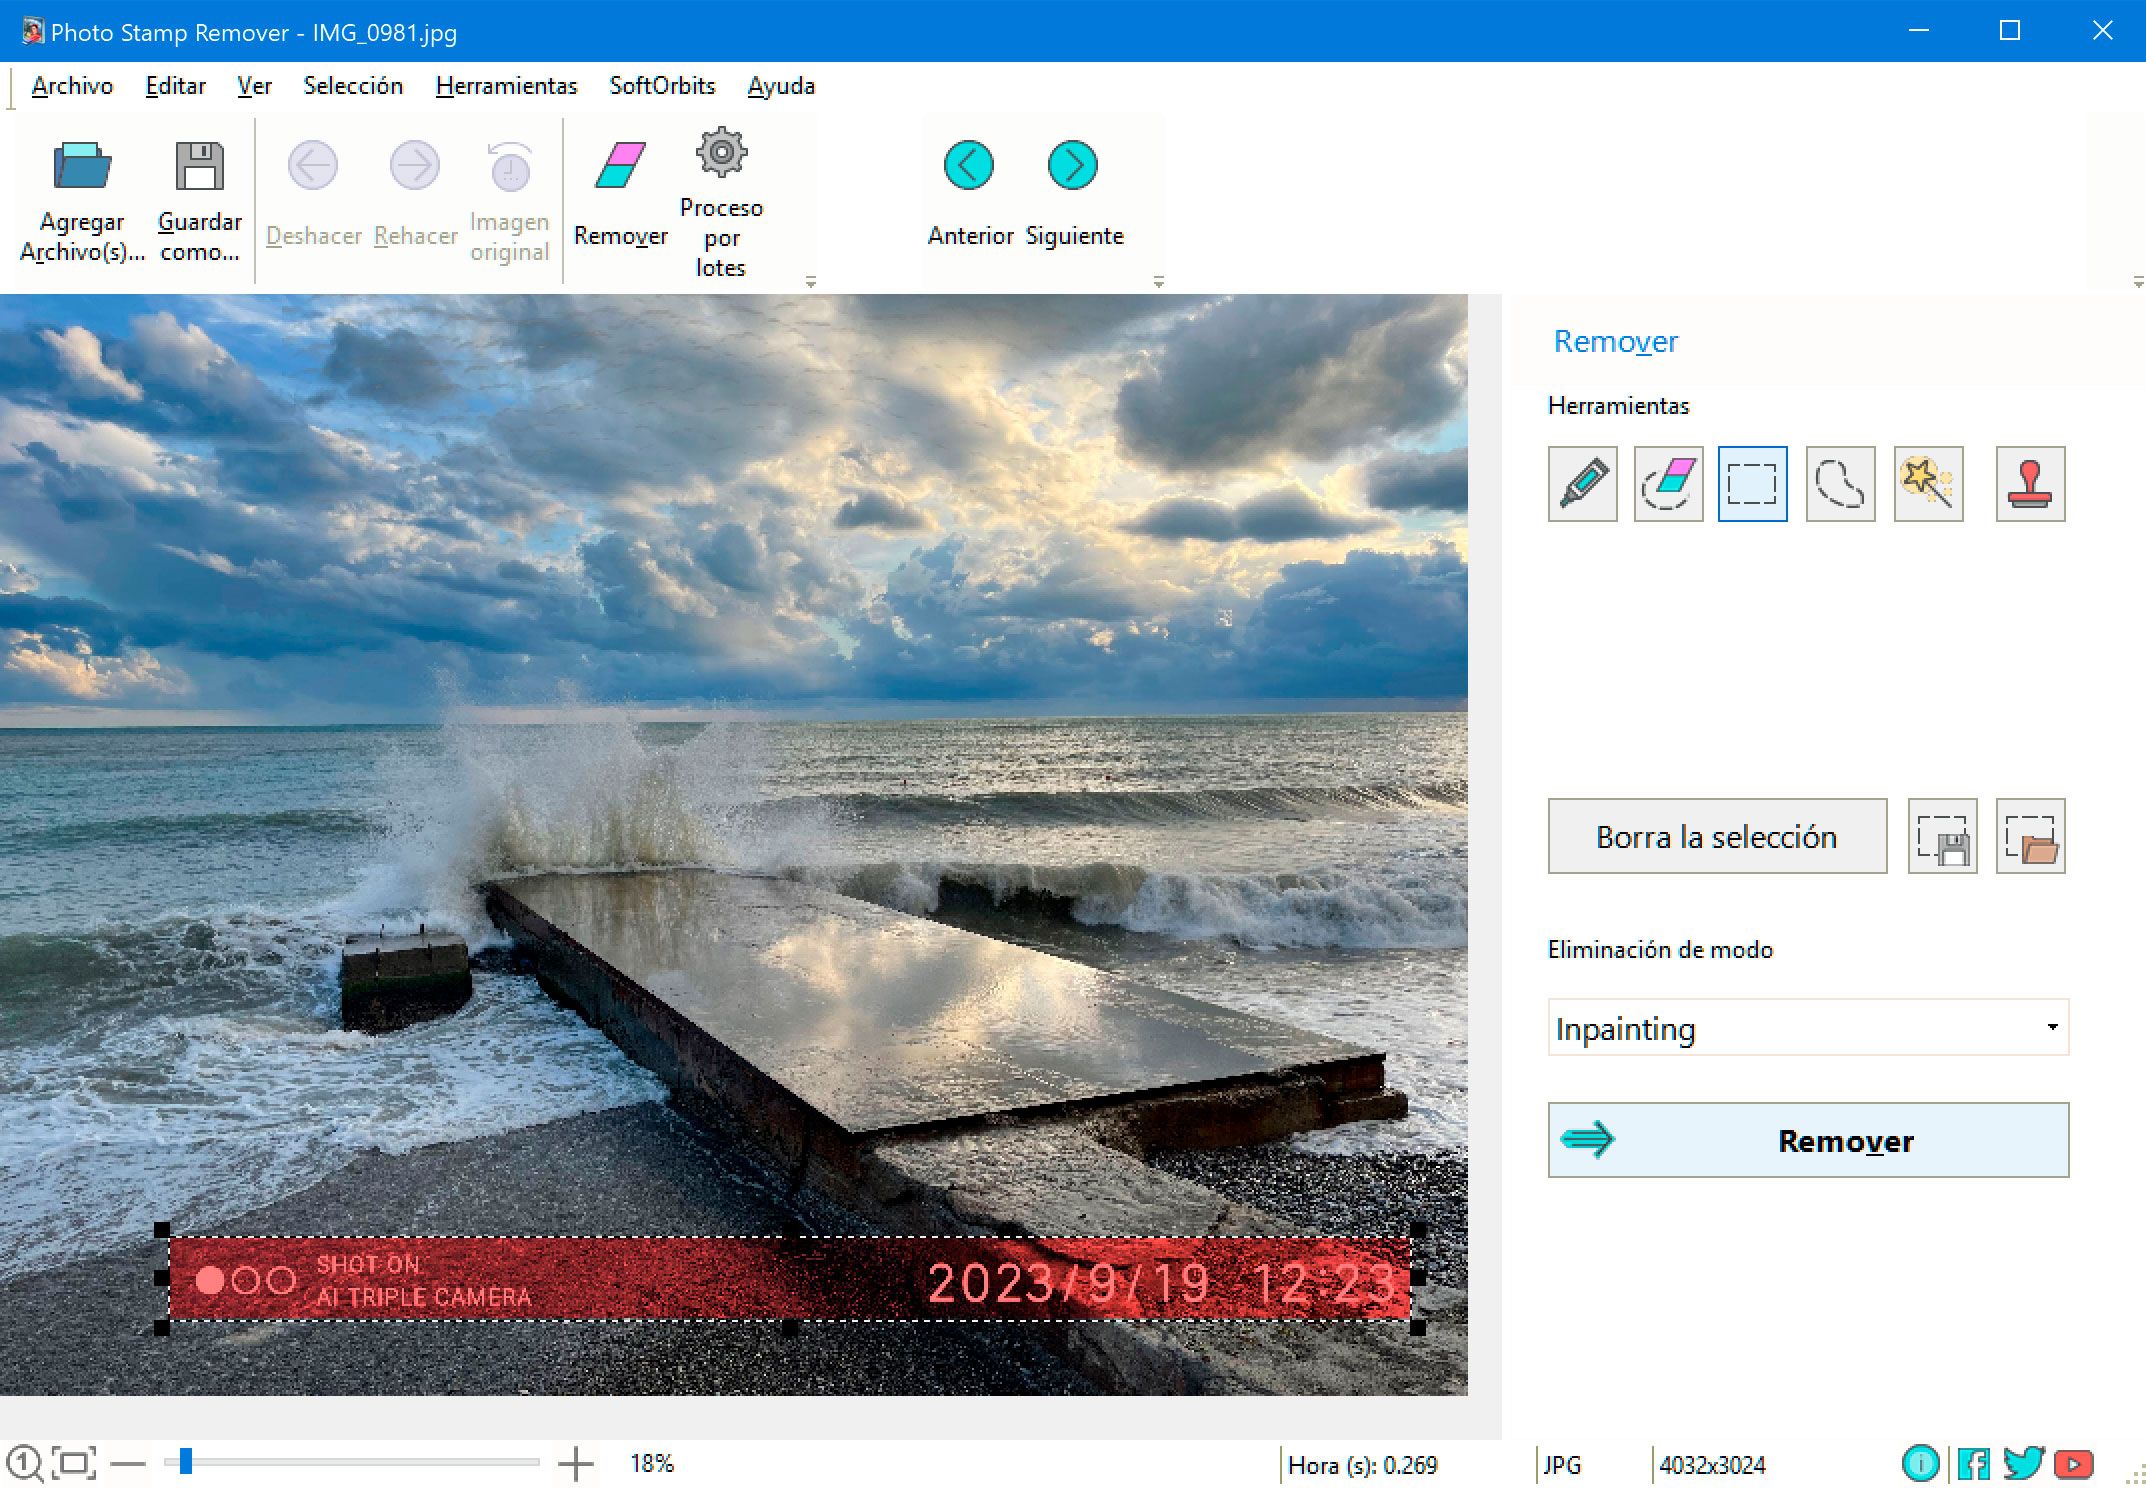Open the info circle icon
Viewport: 2146px width, 1488px height.
pyautogui.click(x=1921, y=1464)
